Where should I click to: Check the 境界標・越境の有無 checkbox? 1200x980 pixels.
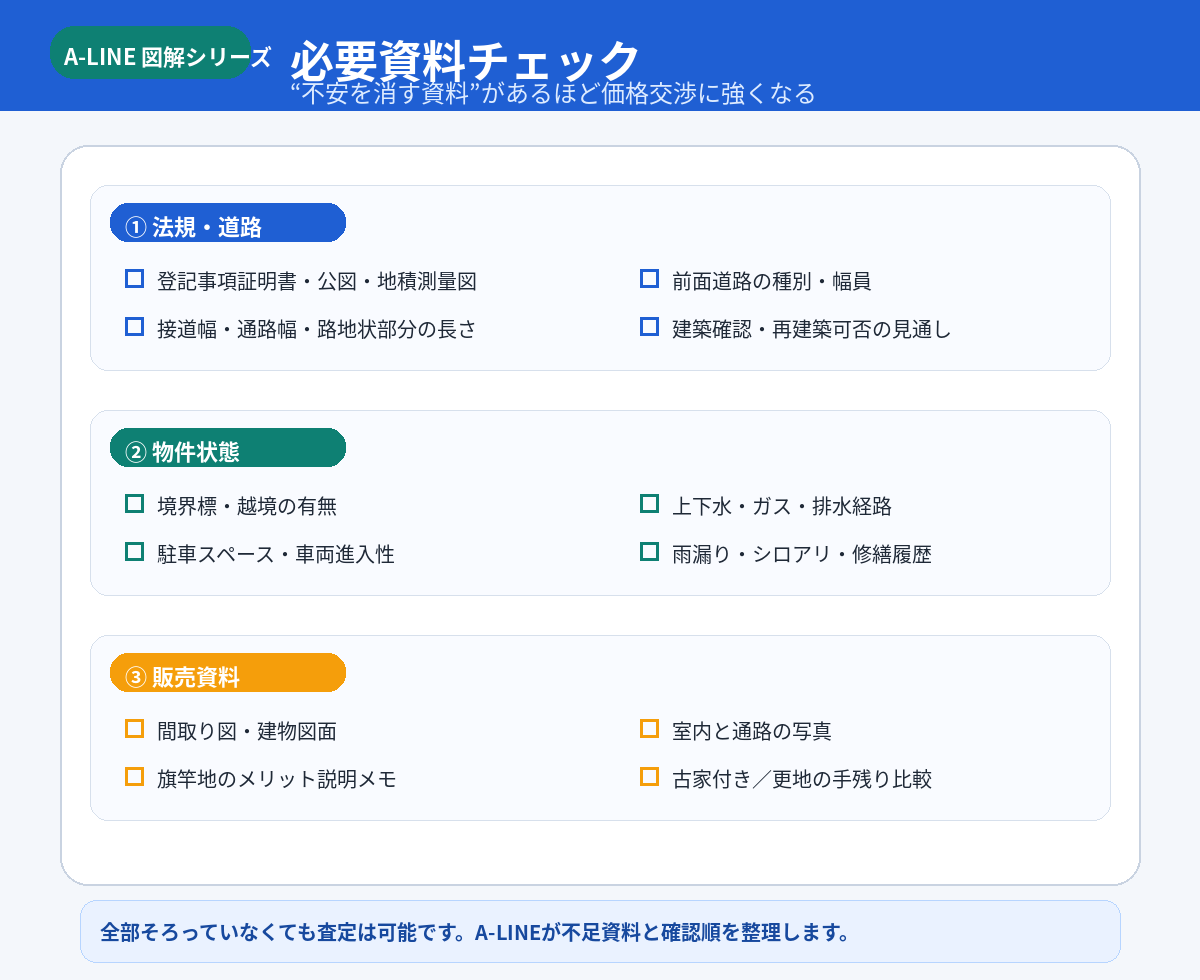[x=134, y=504]
